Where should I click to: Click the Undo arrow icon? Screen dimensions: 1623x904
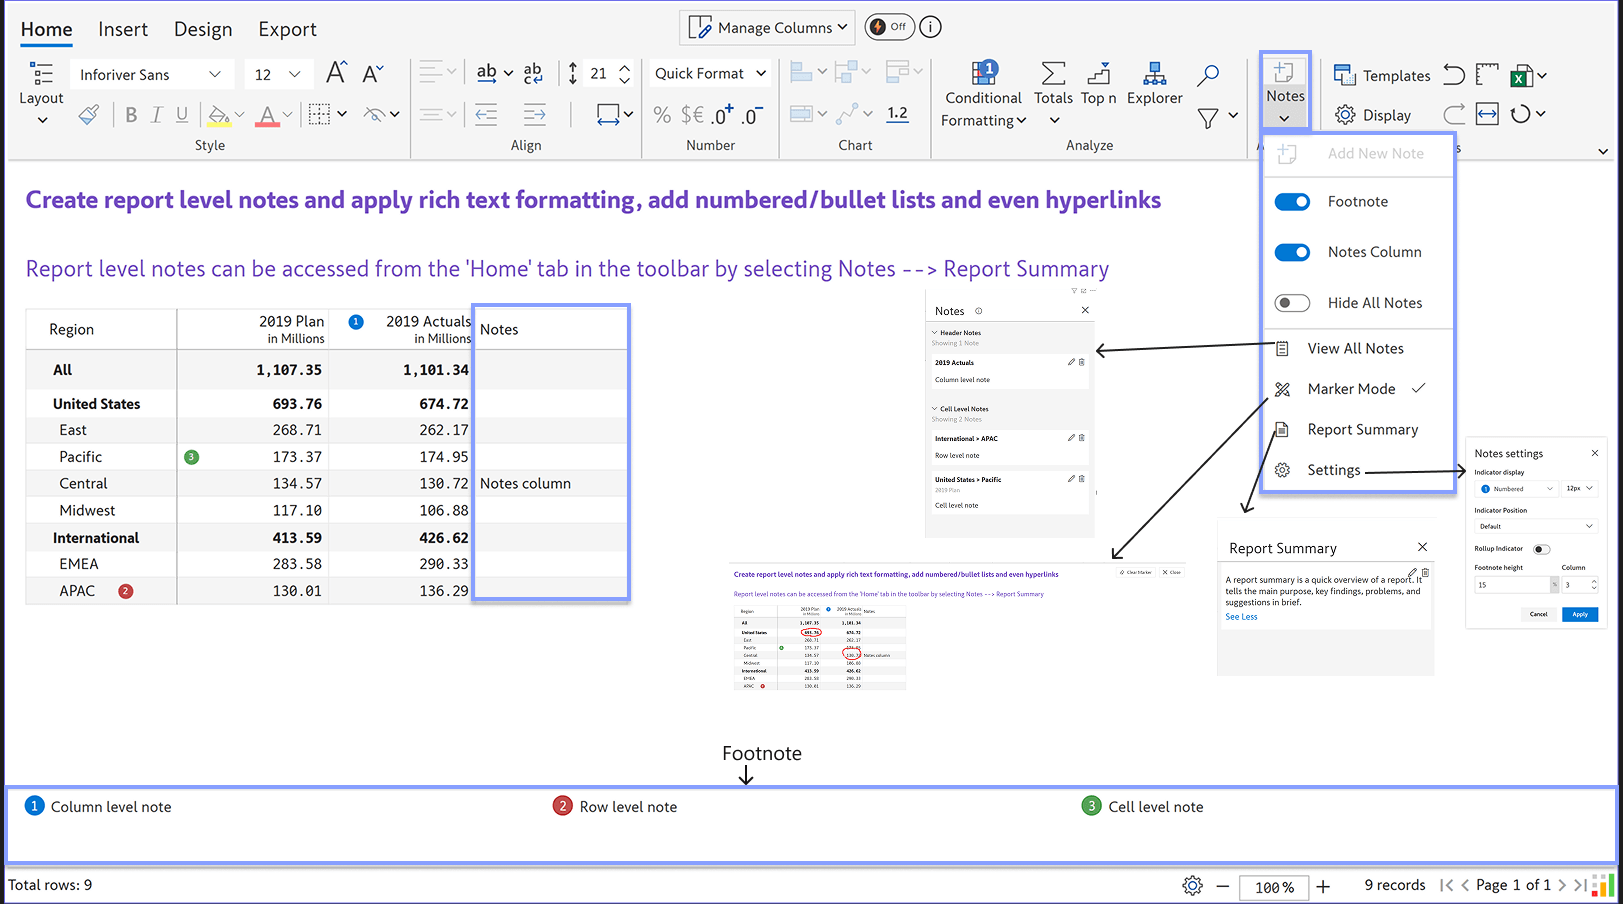click(1453, 74)
